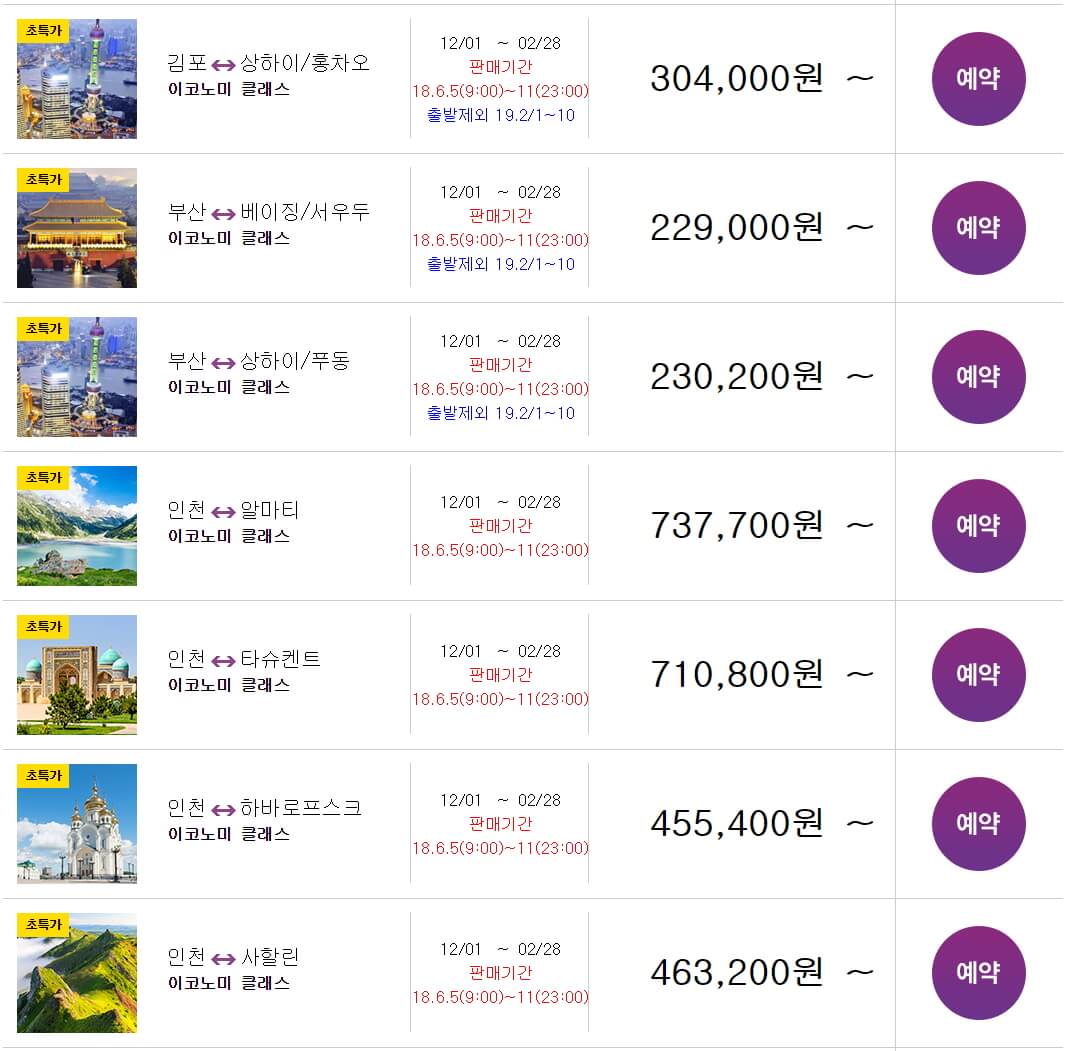Click the 베이징 temple thumbnail image
Screen dimensions: 1066x1051
coord(77,229)
